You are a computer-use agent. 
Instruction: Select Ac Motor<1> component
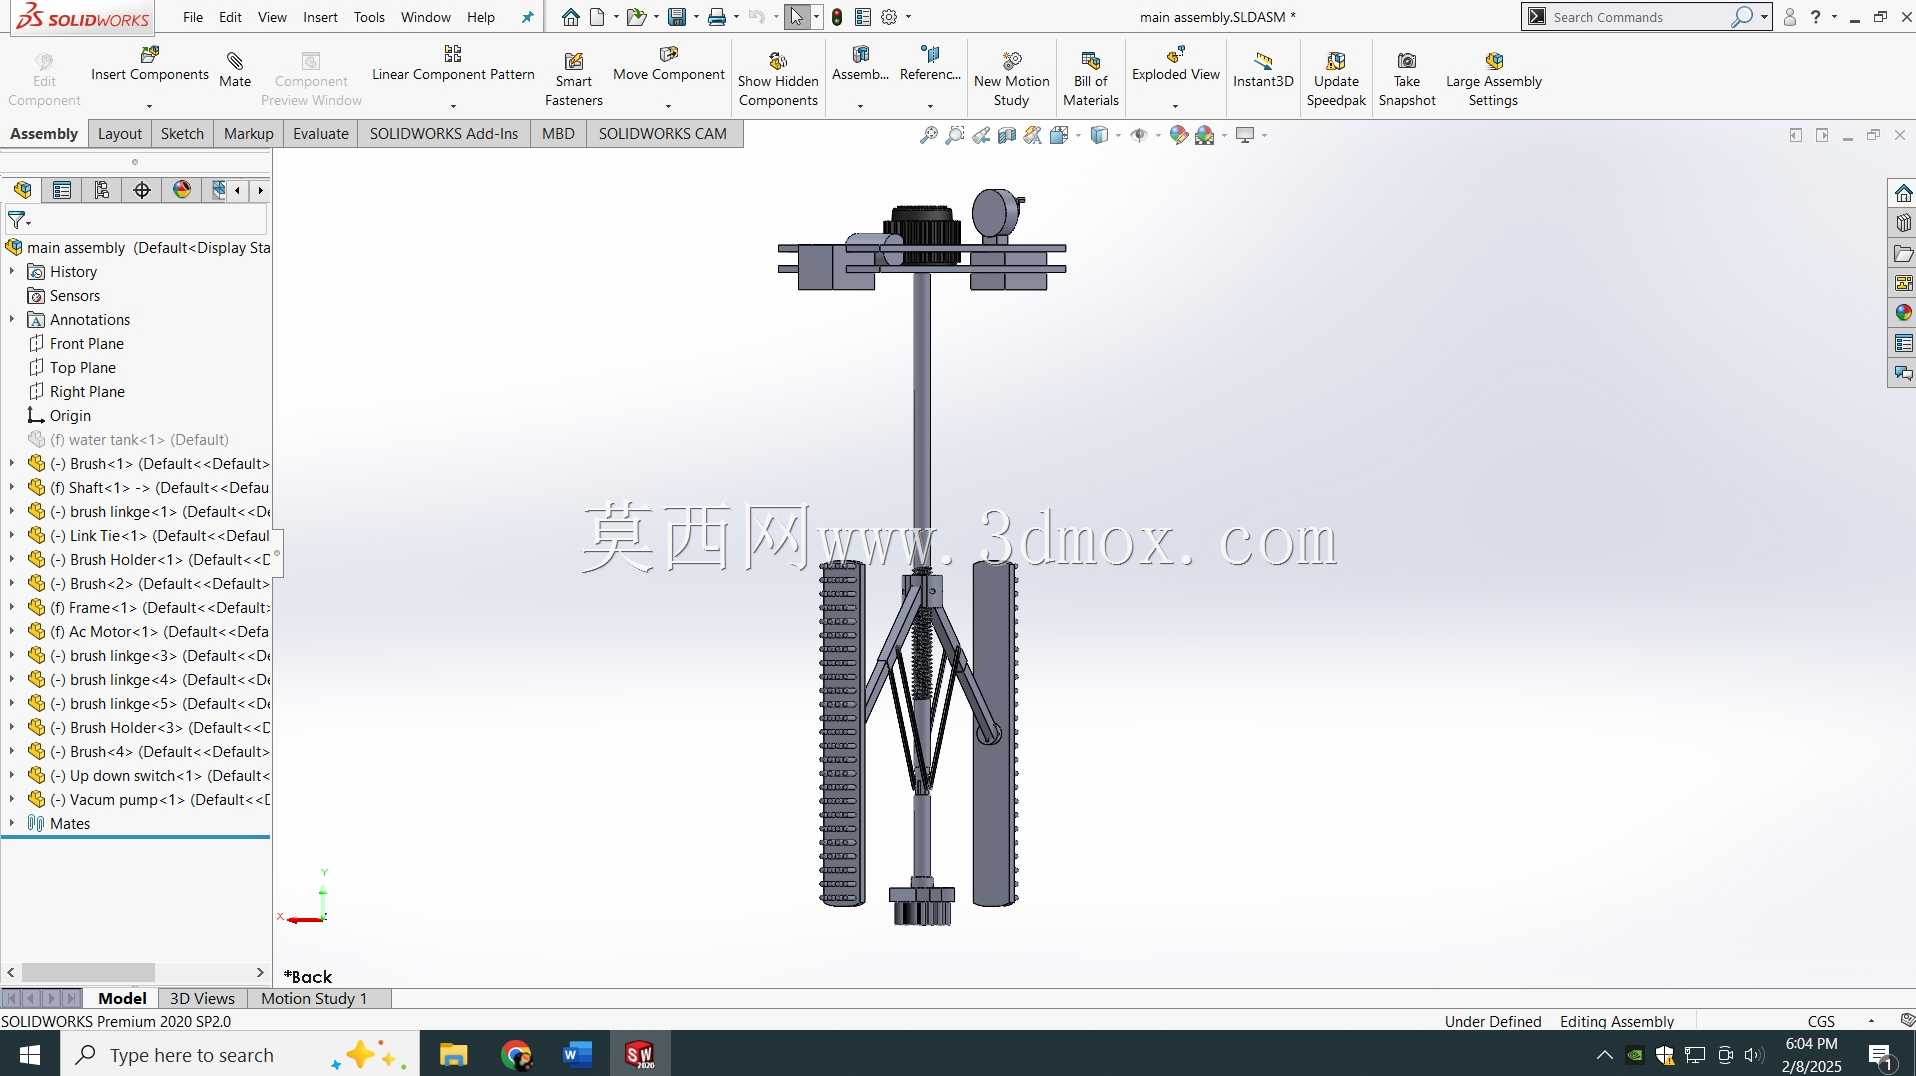pos(148,631)
